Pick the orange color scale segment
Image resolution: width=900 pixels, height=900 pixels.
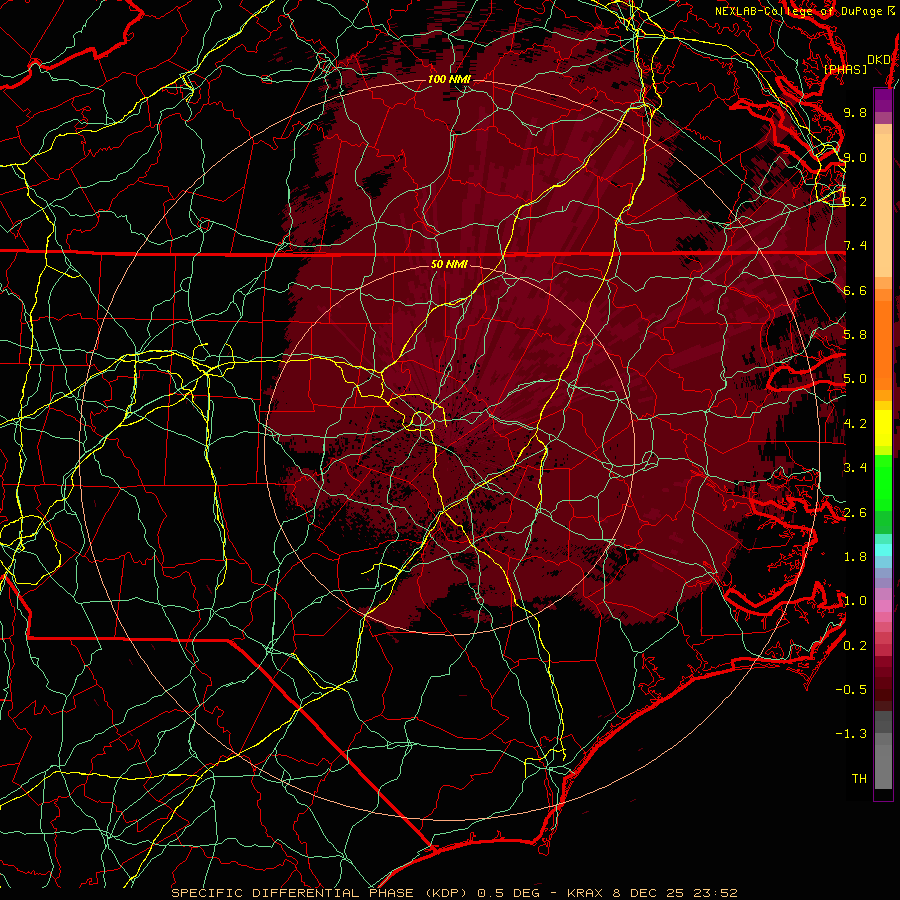tap(883, 344)
